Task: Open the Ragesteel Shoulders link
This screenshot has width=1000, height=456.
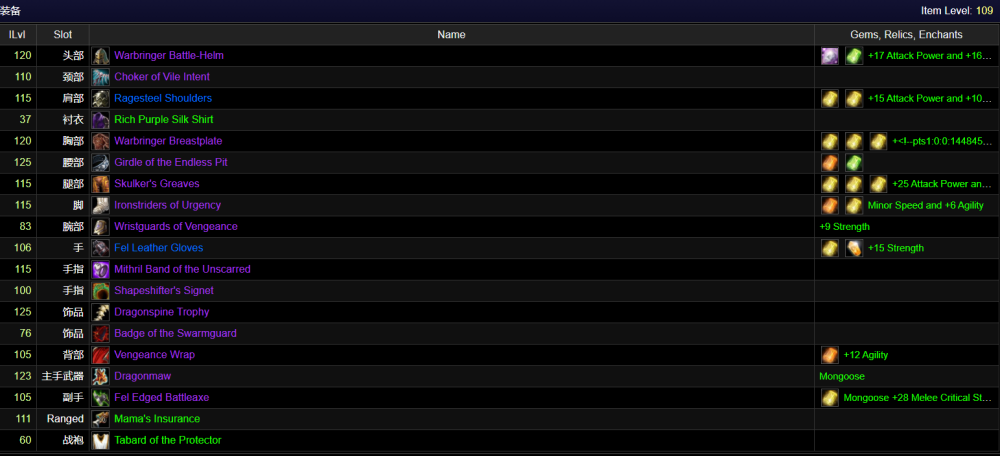Action: (x=163, y=98)
